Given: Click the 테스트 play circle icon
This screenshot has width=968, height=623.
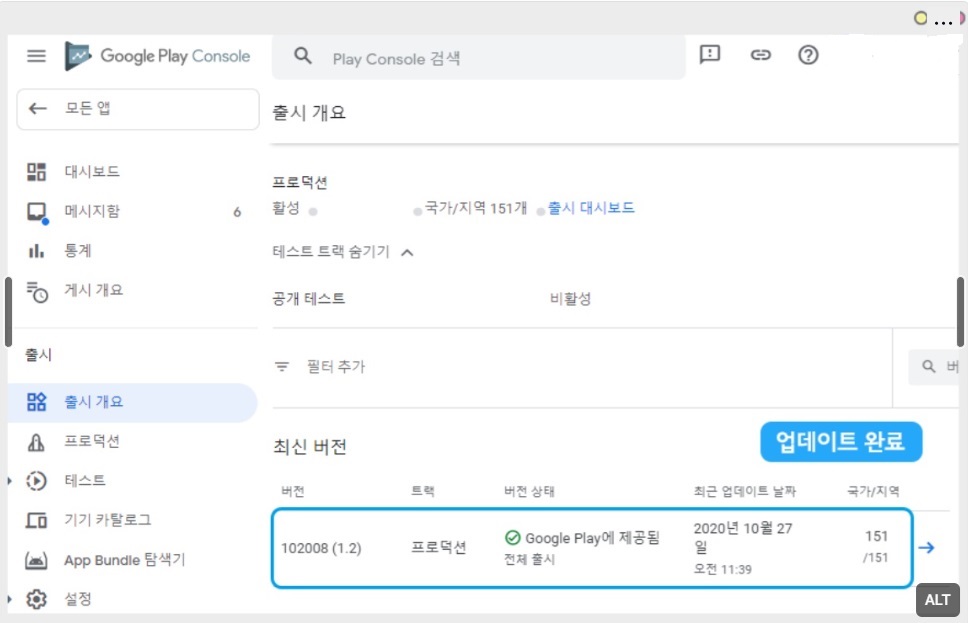Looking at the screenshot, I should [x=36, y=481].
